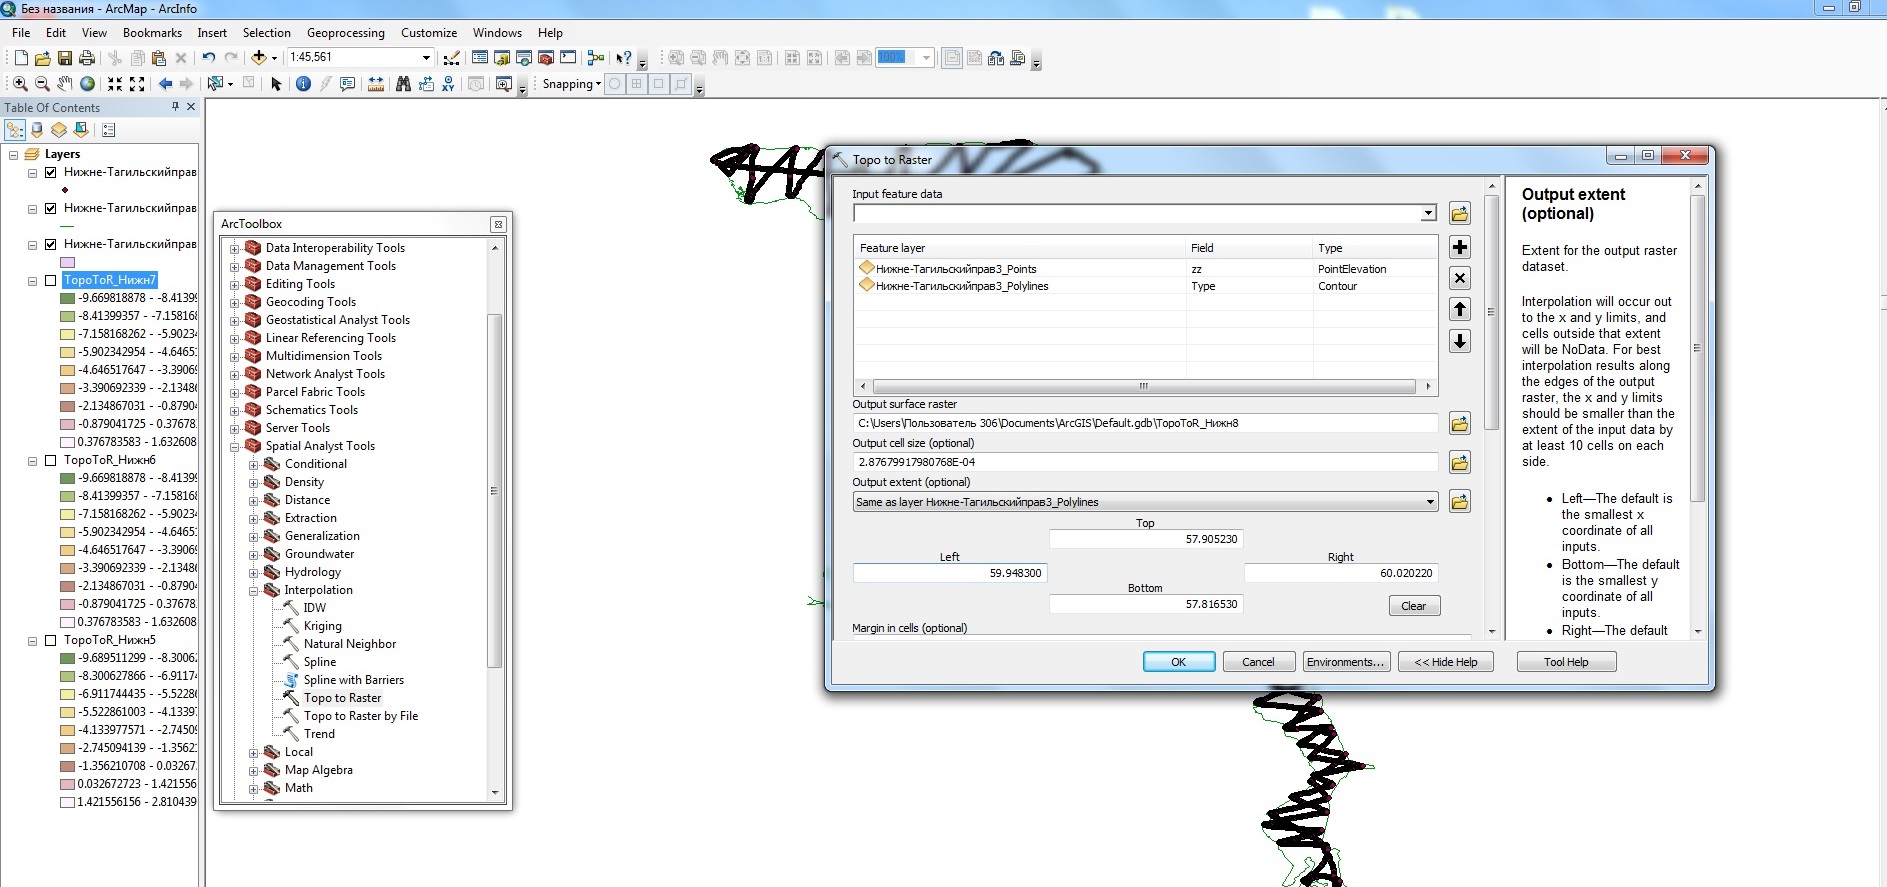This screenshot has height=887, width=1887.
Task: Uncheck the Нижне-Тагильский layer with point symbol
Action: click(51, 172)
